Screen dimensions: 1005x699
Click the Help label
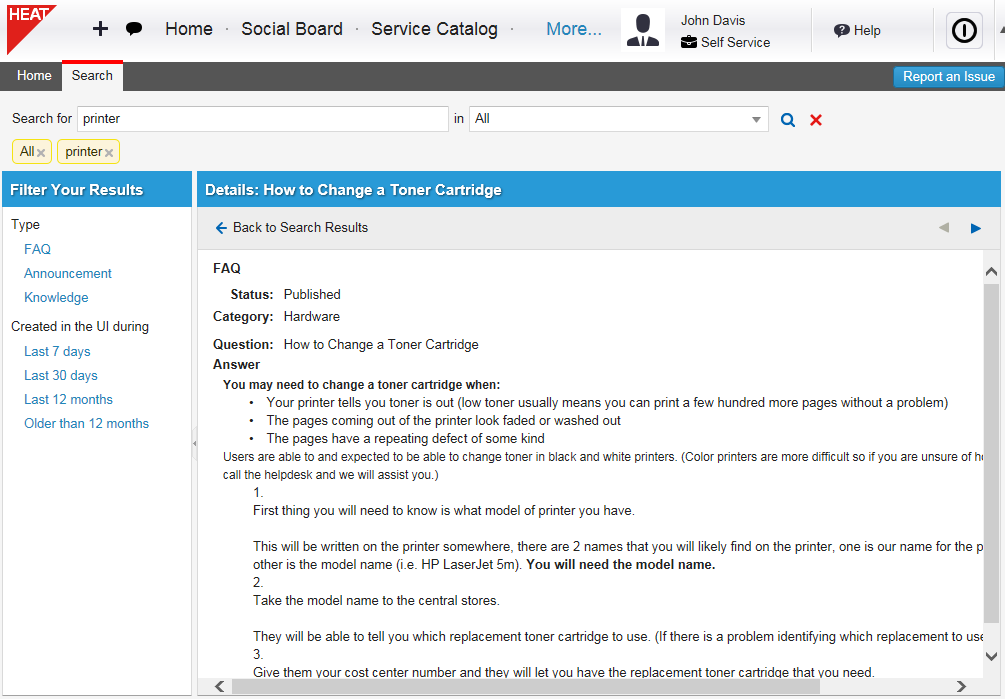867,30
